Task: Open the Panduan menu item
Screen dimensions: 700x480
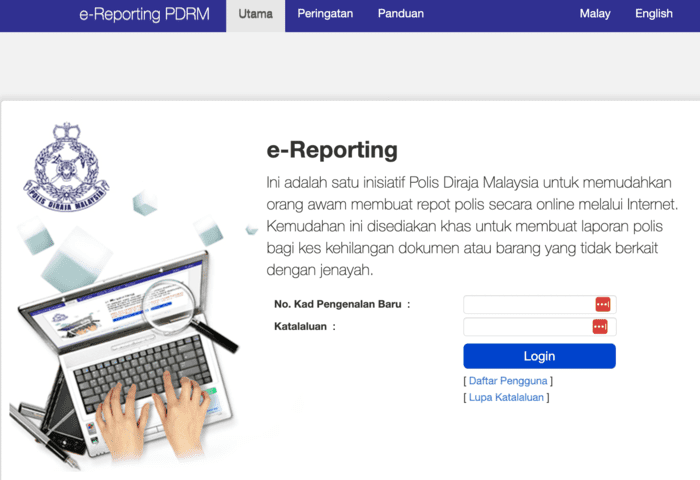Action: pos(400,14)
